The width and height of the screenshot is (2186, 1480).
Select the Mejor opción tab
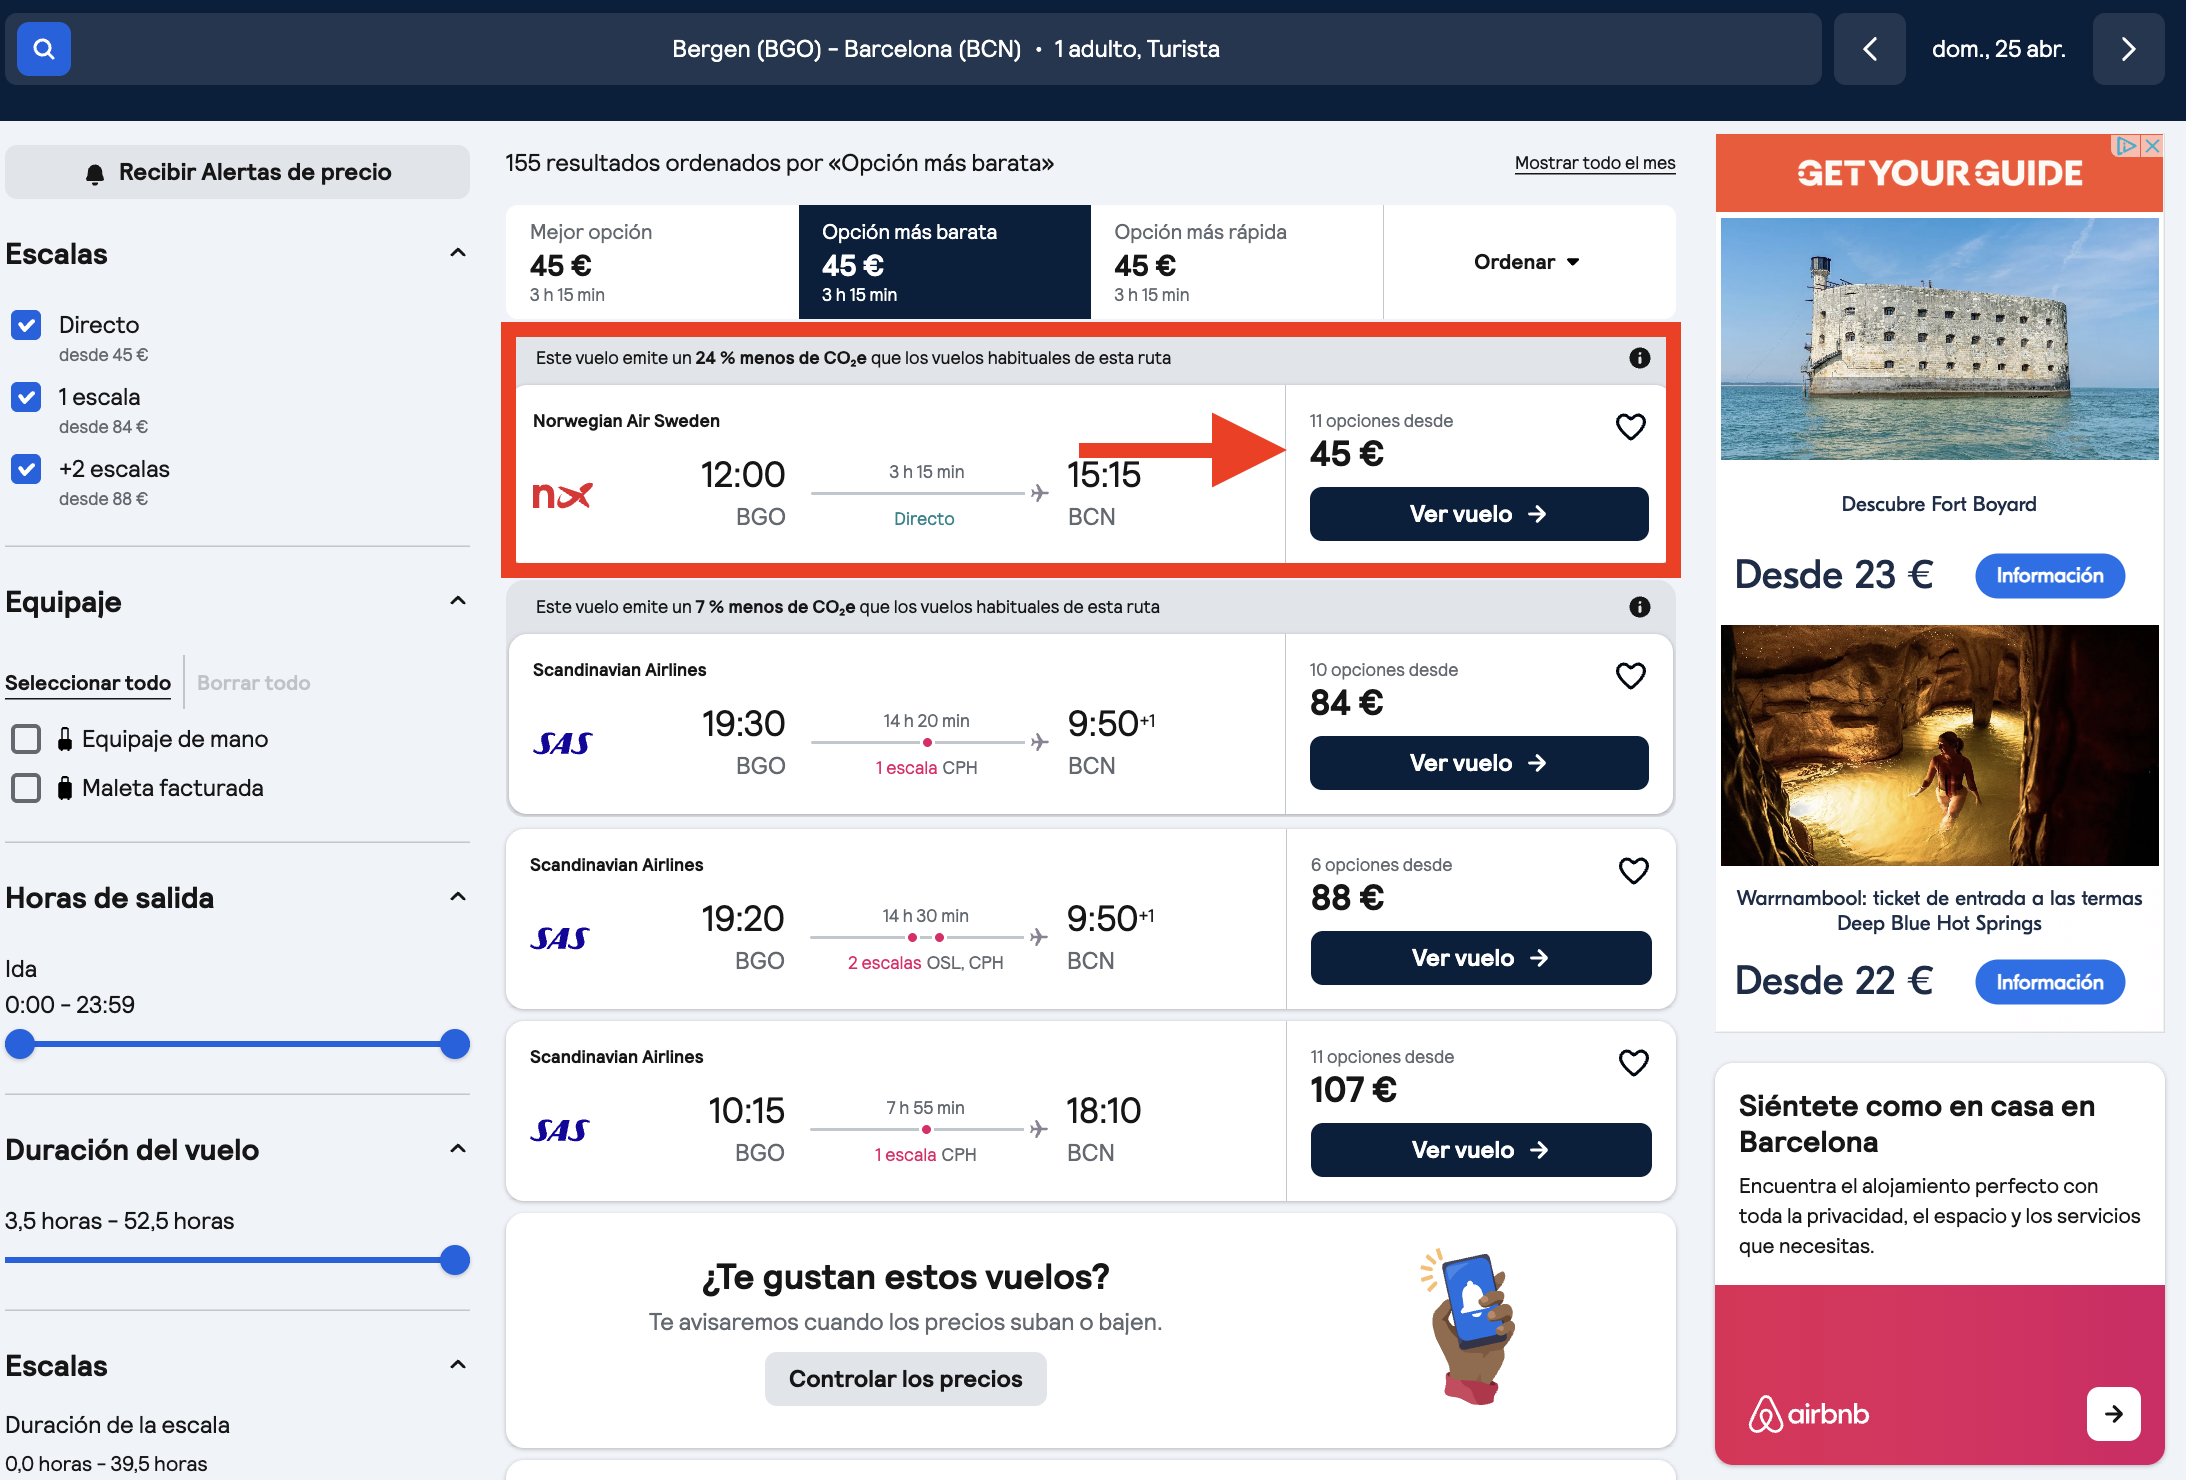[x=652, y=262]
